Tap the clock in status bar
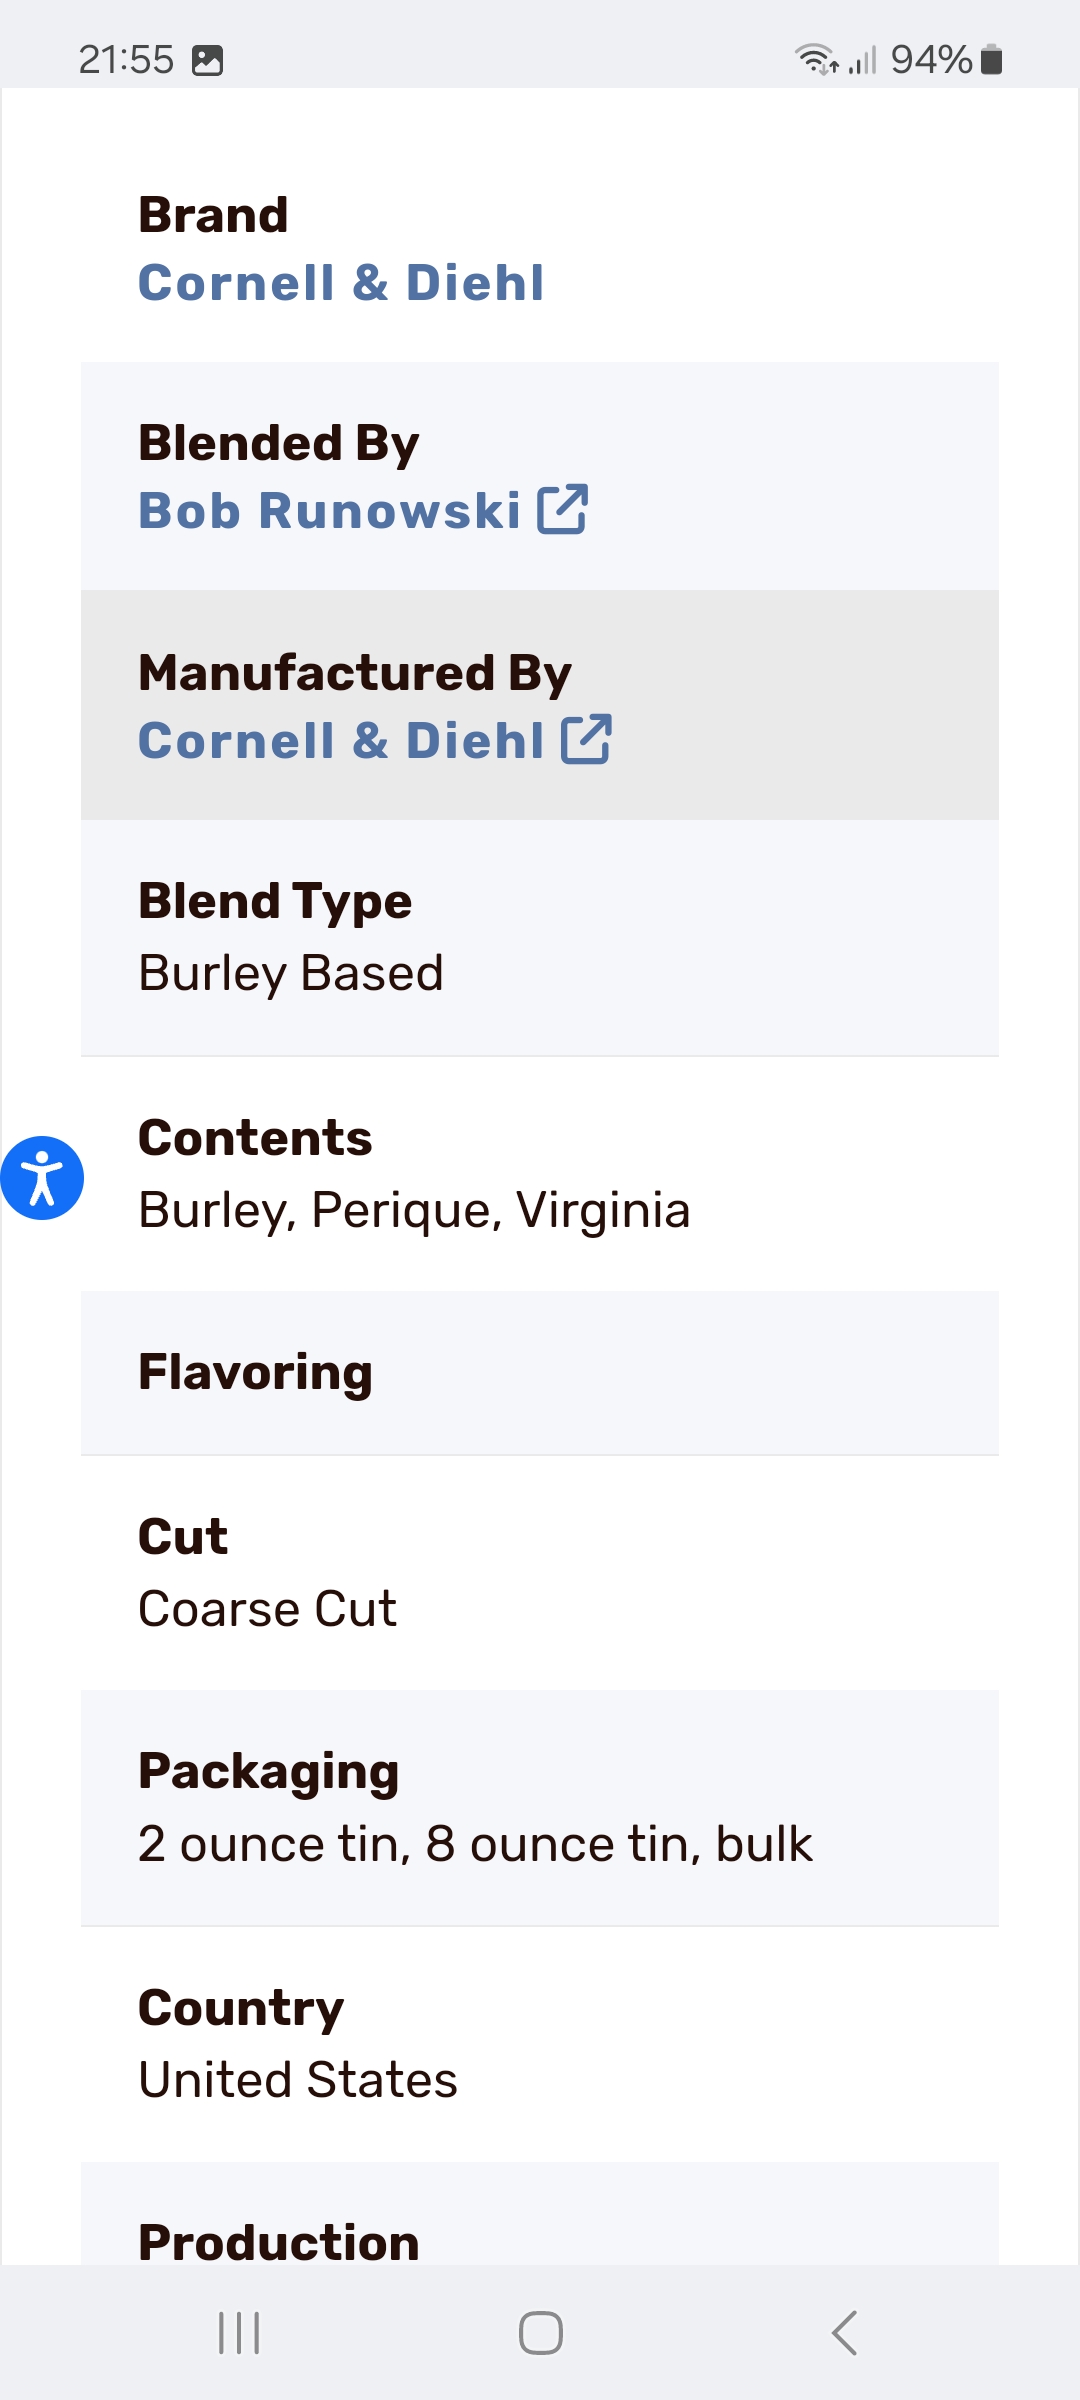 pos(126,60)
